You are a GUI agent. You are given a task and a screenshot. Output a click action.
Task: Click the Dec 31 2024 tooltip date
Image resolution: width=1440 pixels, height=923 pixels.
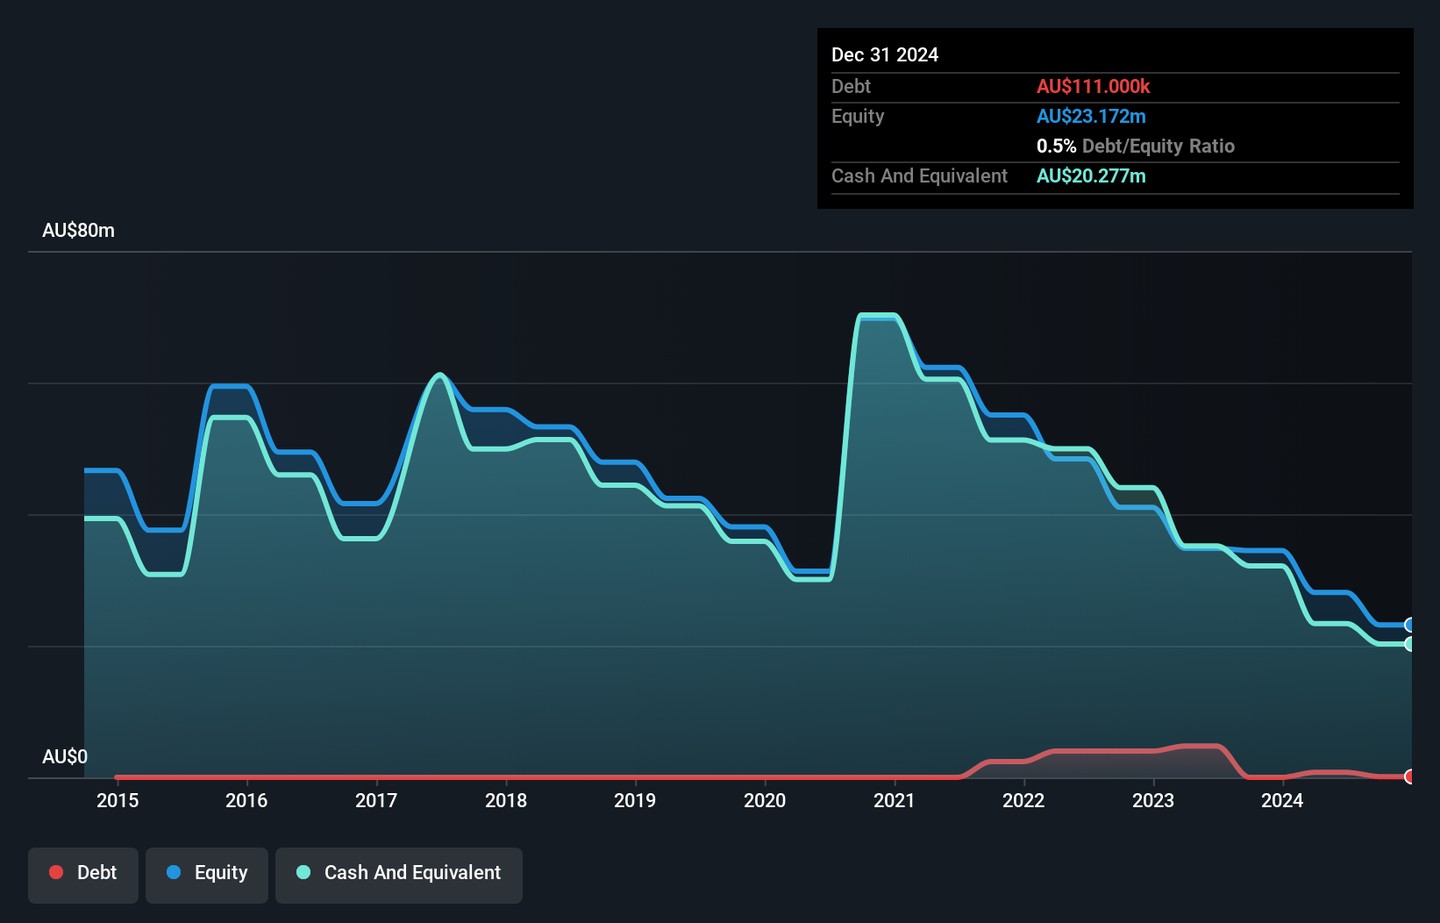coord(885,55)
